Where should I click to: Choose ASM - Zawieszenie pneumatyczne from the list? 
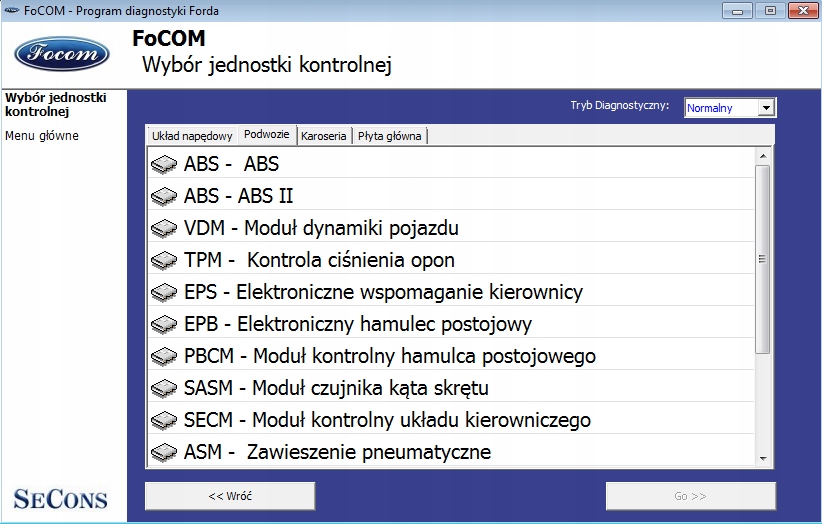point(337,452)
